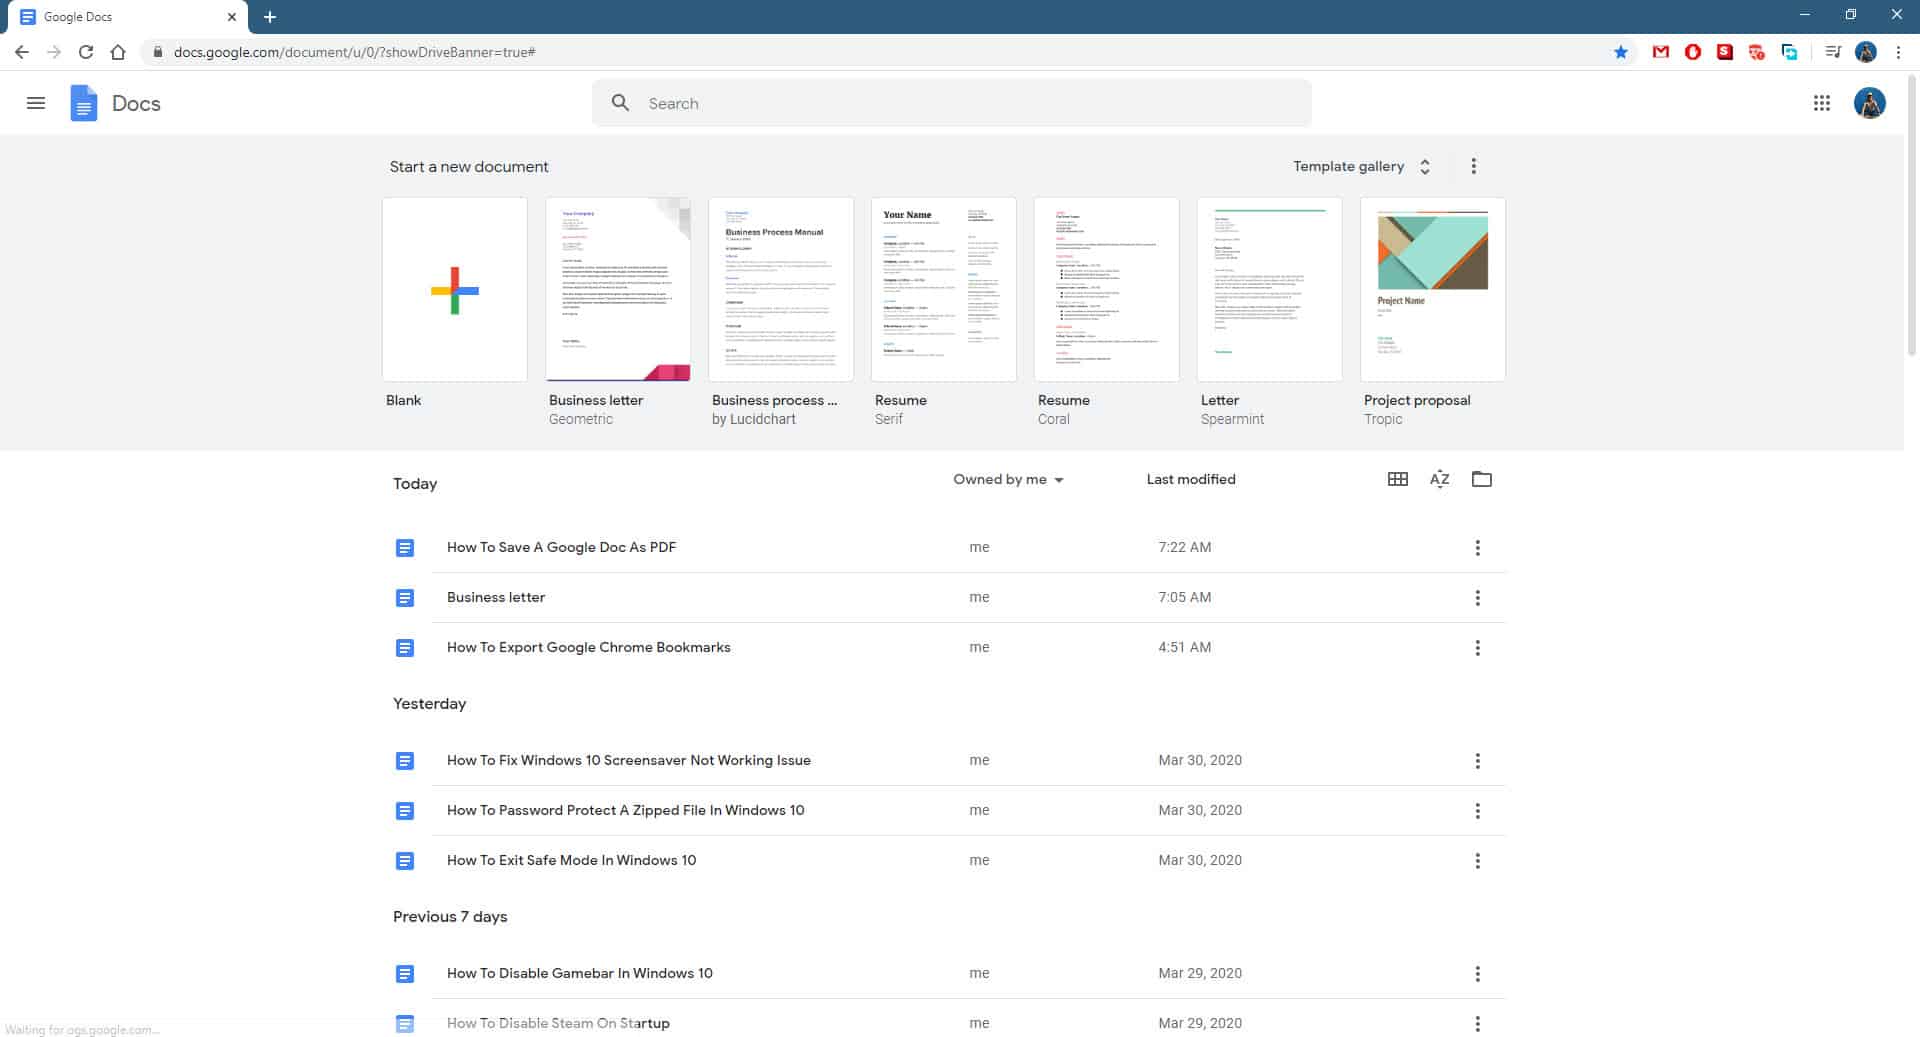Click the search magnifier icon
Viewport: 1920px width, 1037px height.
pos(620,103)
